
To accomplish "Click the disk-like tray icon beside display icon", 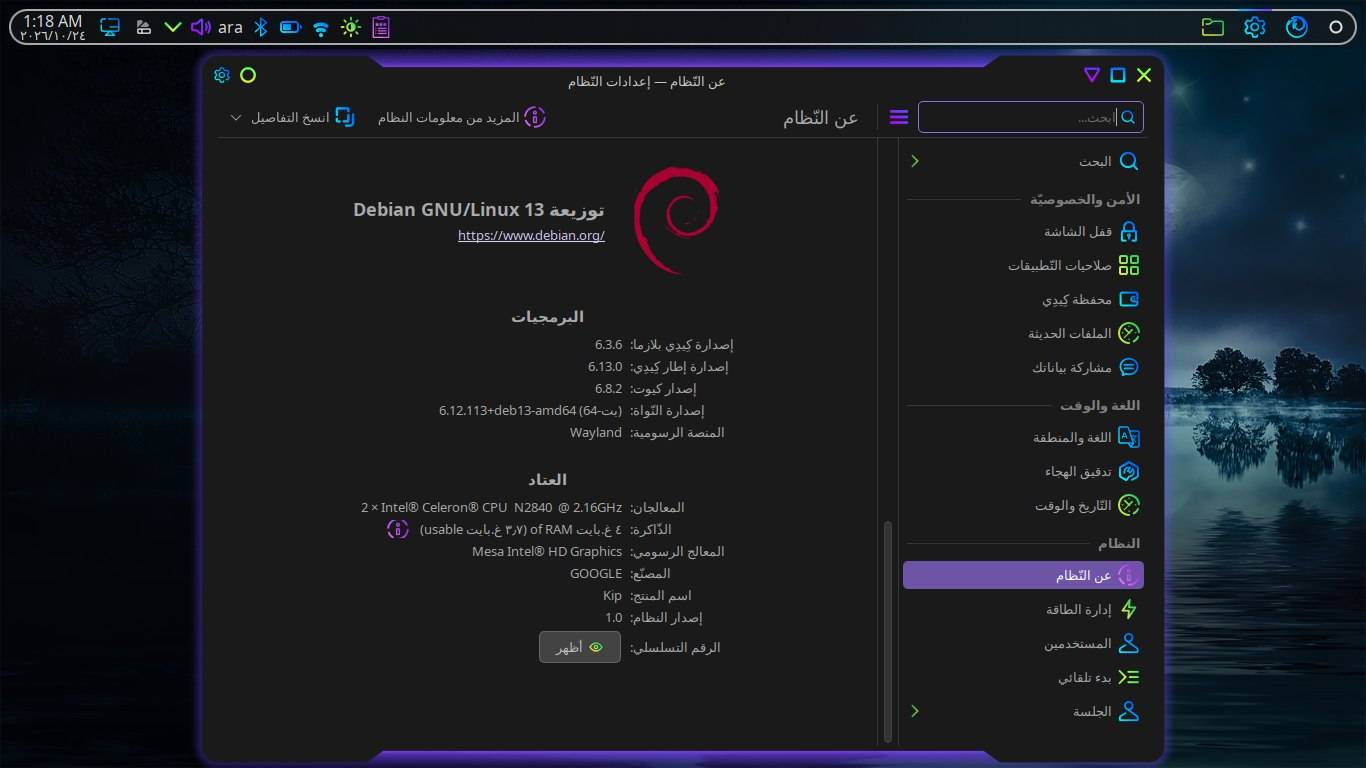I will (143, 27).
